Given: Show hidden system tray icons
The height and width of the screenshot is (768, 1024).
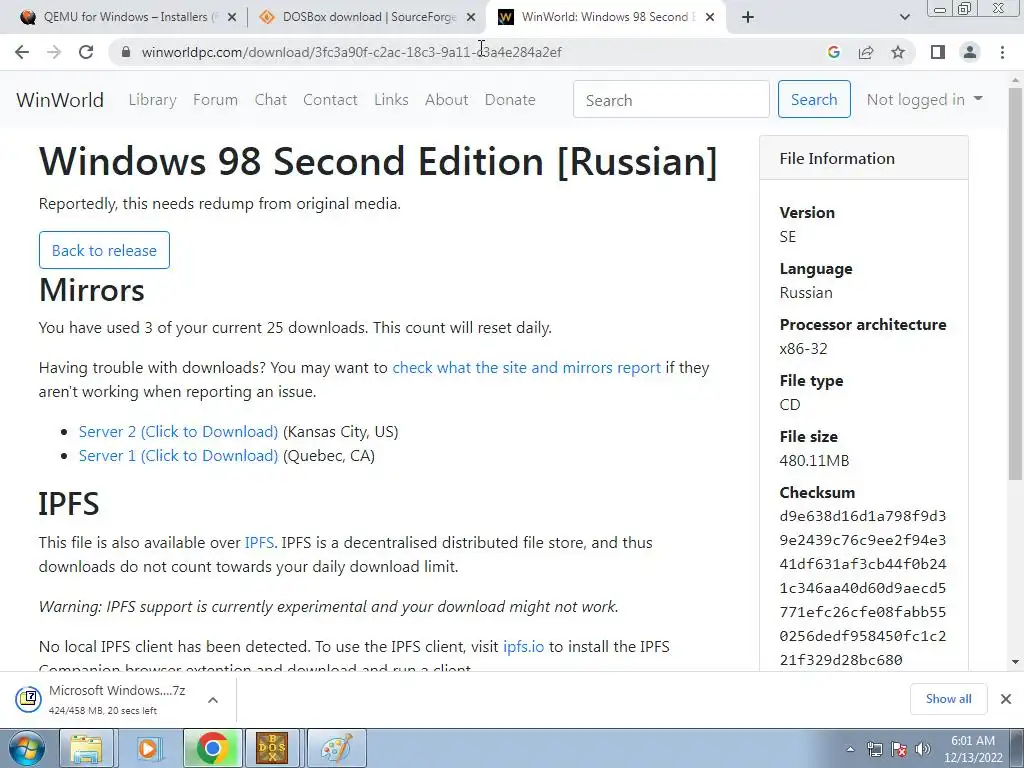Looking at the screenshot, I should coord(850,750).
